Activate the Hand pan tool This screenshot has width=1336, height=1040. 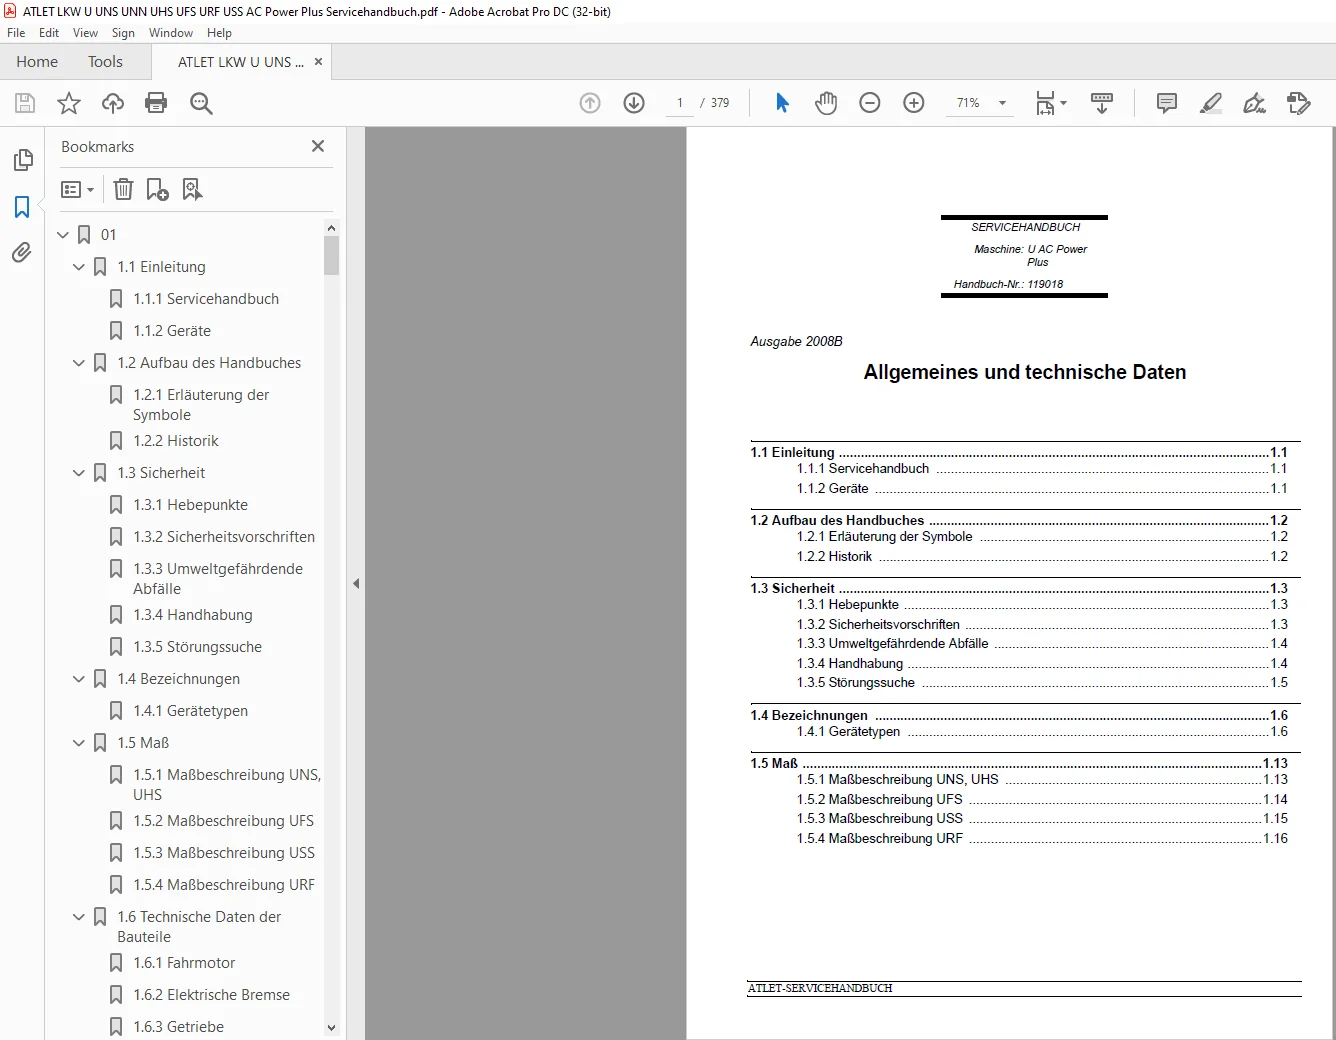[826, 103]
